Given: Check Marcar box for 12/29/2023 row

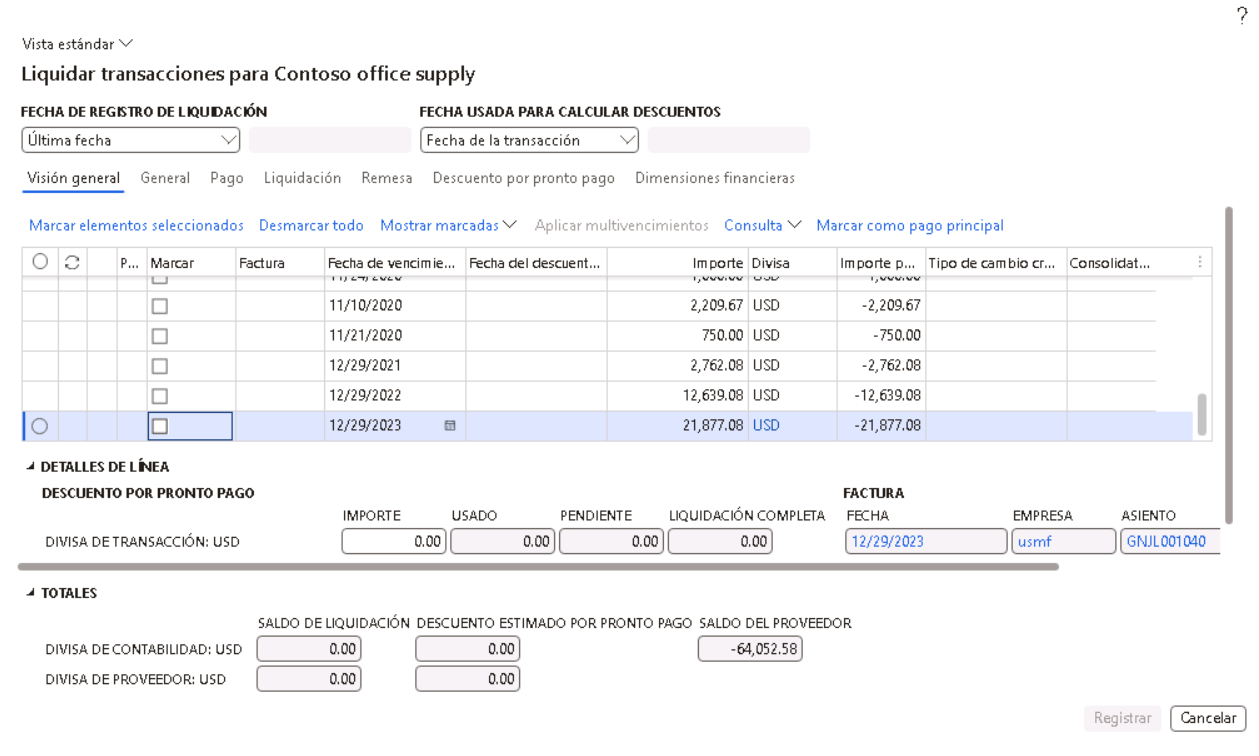Looking at the screenshot, I should (x=158, y=426).
